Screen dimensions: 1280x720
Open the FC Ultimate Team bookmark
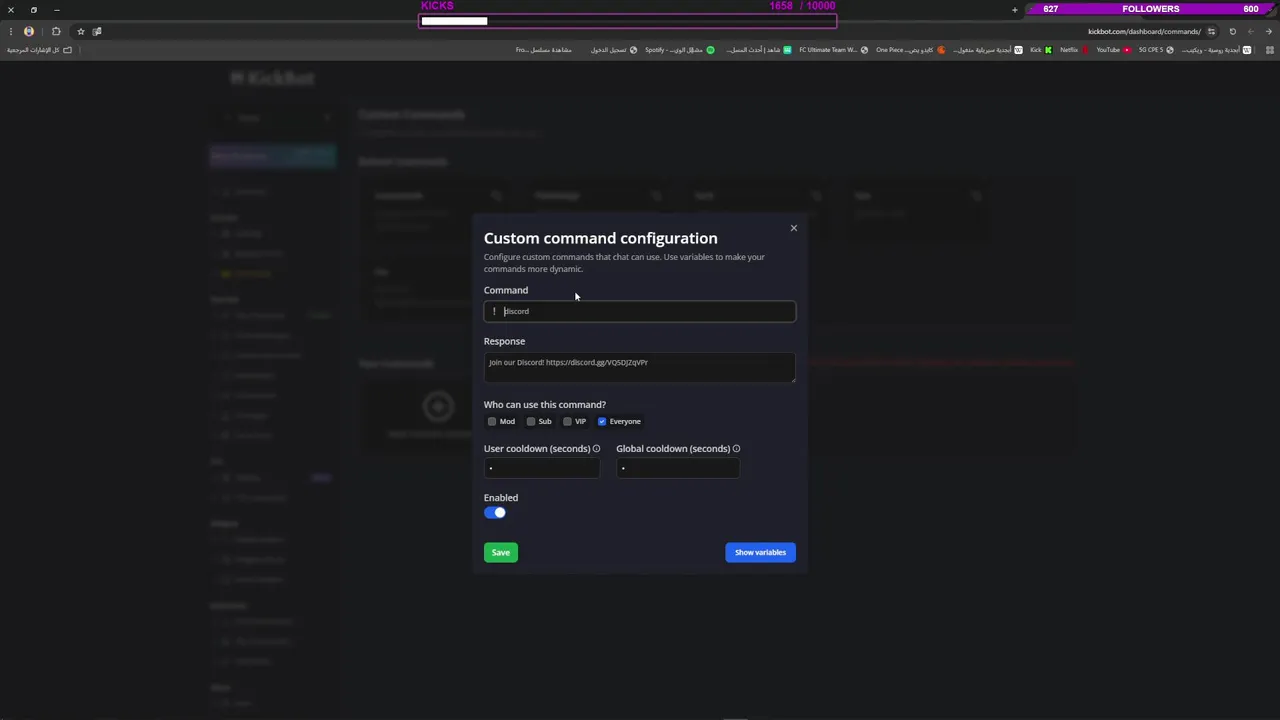pyautogui.click(x=834, y=50)
